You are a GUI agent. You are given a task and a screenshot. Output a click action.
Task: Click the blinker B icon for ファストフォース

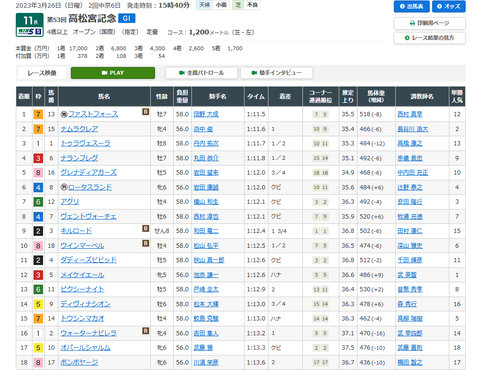(145, 112)
